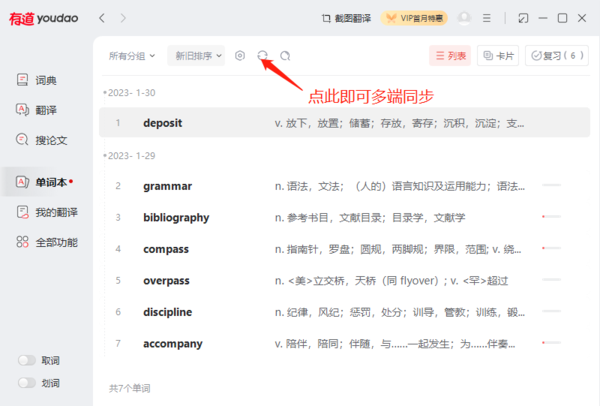Select 搜论文 in the sidebar
The height and width of the screenshot is (406, 600).
tap(42, 139)
